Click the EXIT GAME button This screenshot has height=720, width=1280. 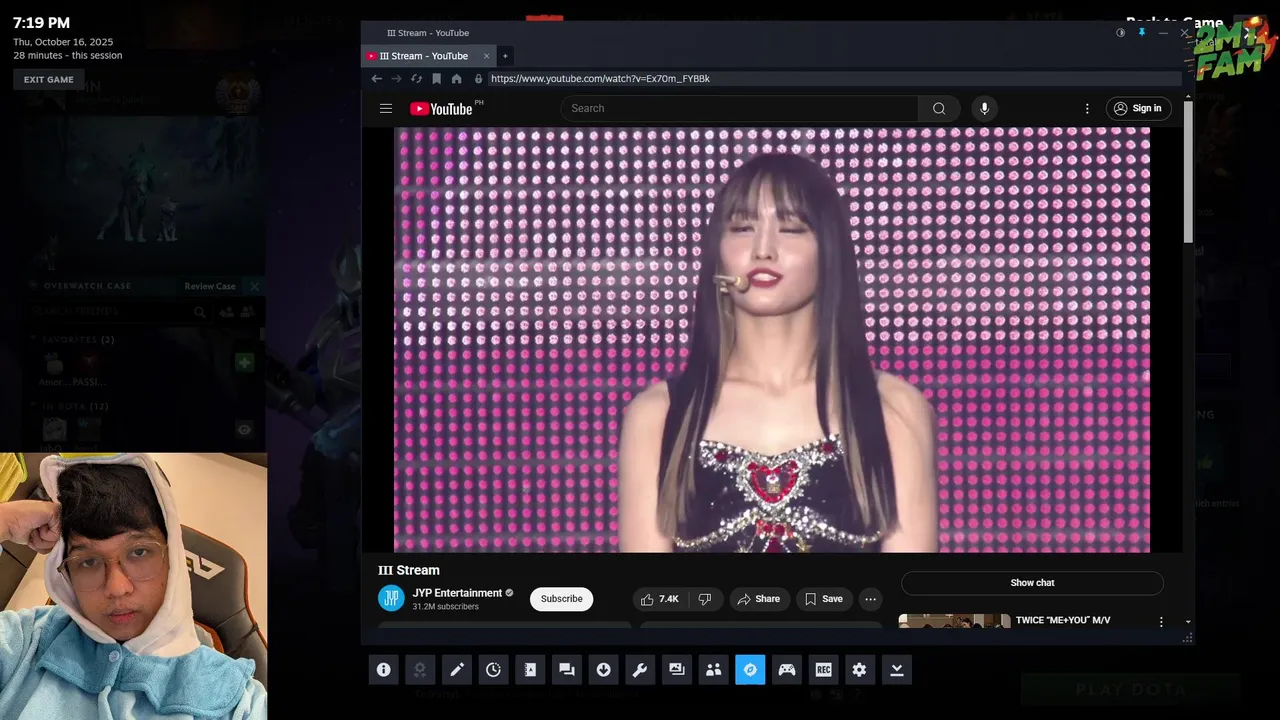click(x=49, y=79)
